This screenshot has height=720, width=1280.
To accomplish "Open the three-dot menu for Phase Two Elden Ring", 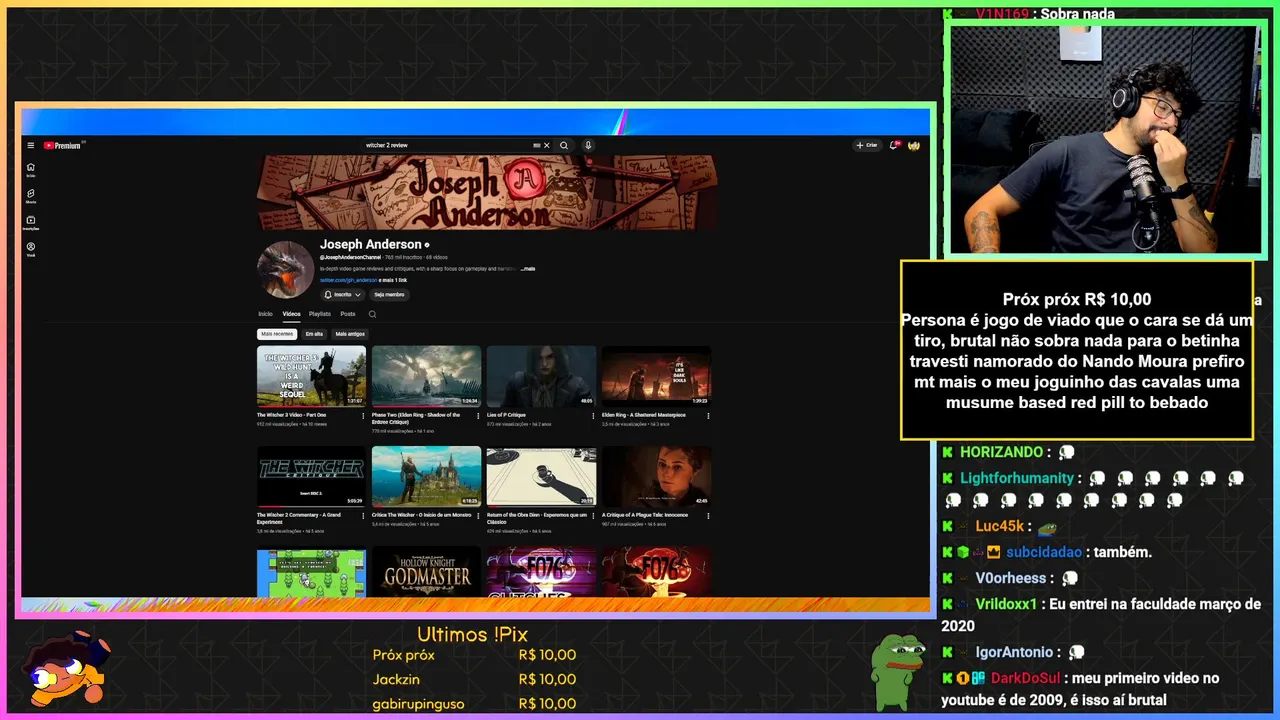I will [x=478, y=415].
